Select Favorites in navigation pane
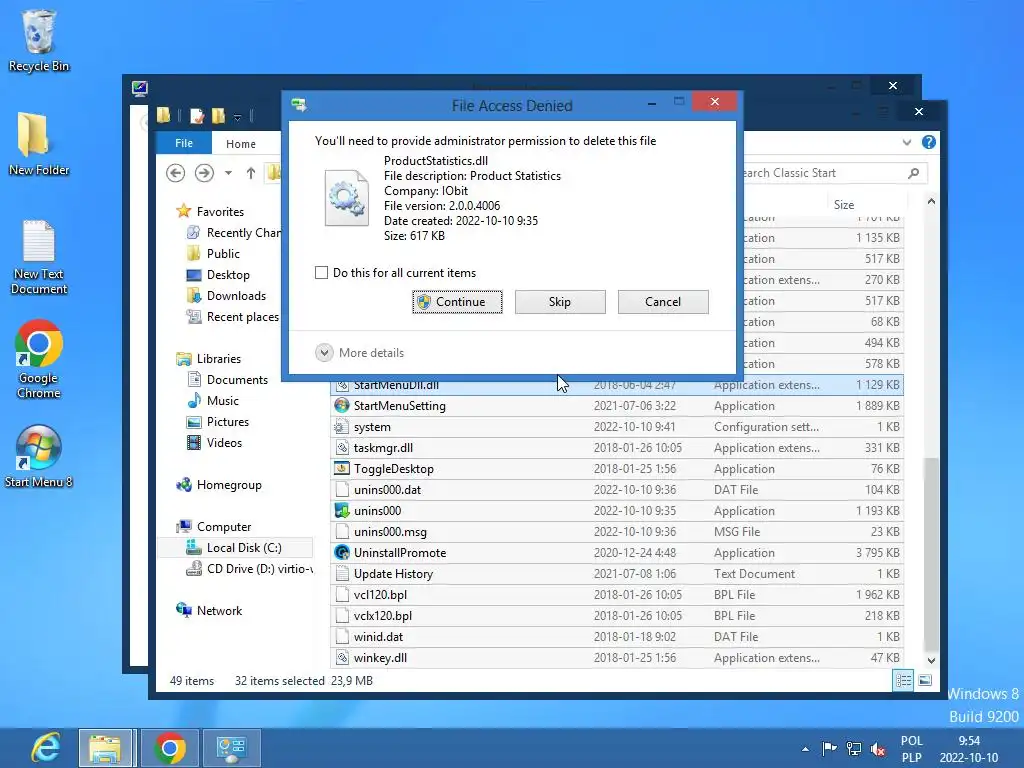 coord(220,212)
